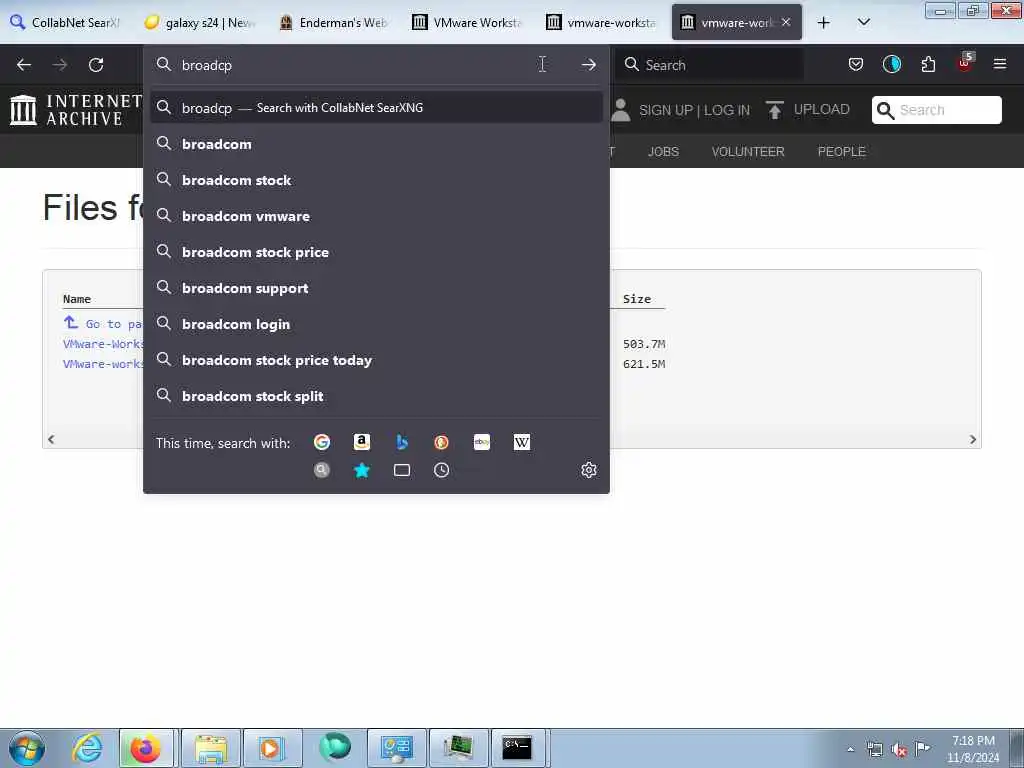
Task: Switch to galaxy s24 tab
Action: [x=200, y=22]
